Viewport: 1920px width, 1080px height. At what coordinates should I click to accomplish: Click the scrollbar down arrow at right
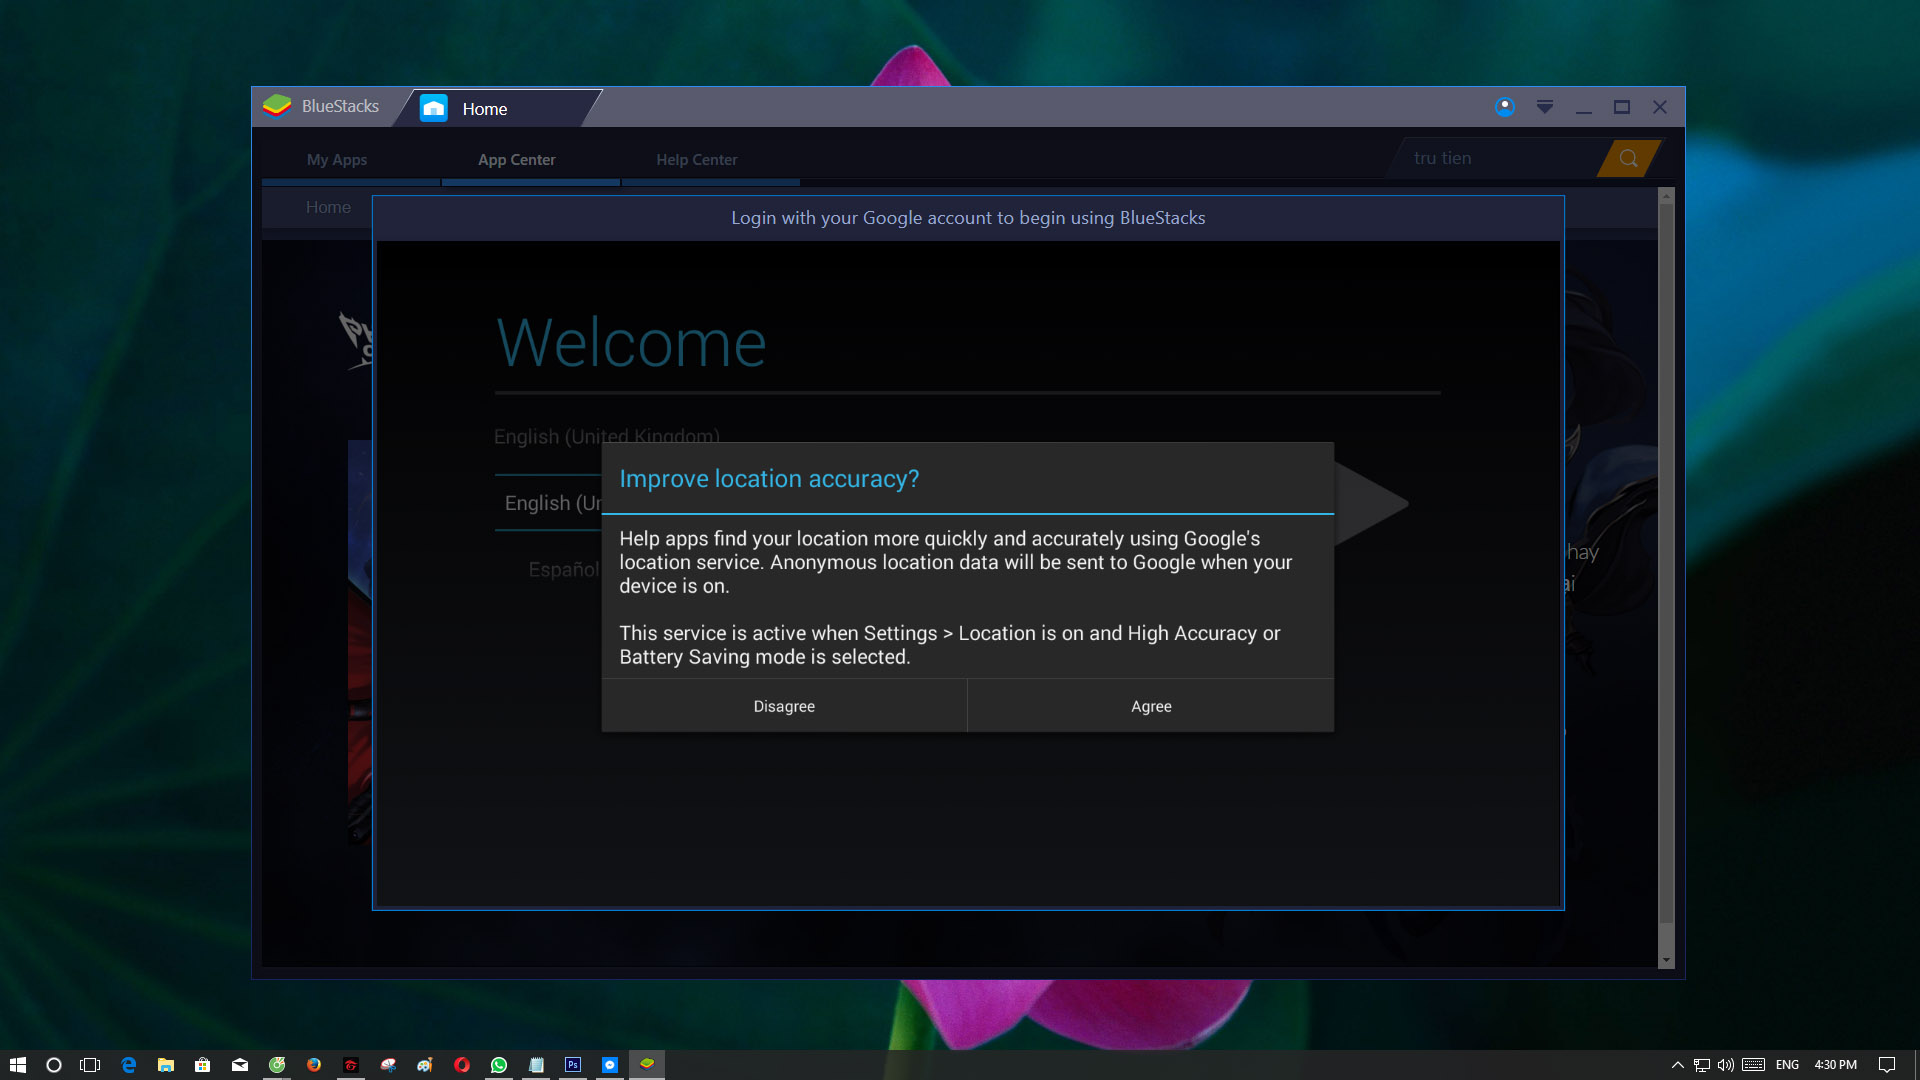pyautogui.click(x=1665, y=960)
